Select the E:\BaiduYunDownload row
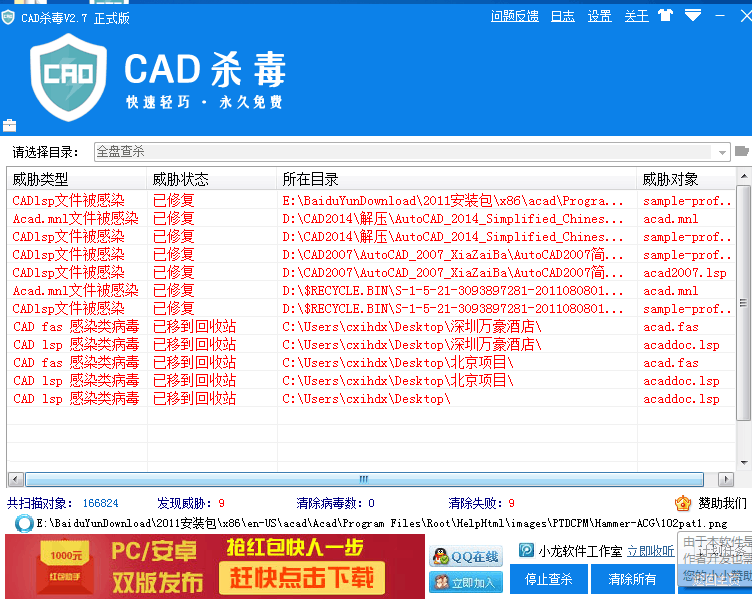Viewport: 752px width, 599px height. pyautogui.click(x=371, y=200)
